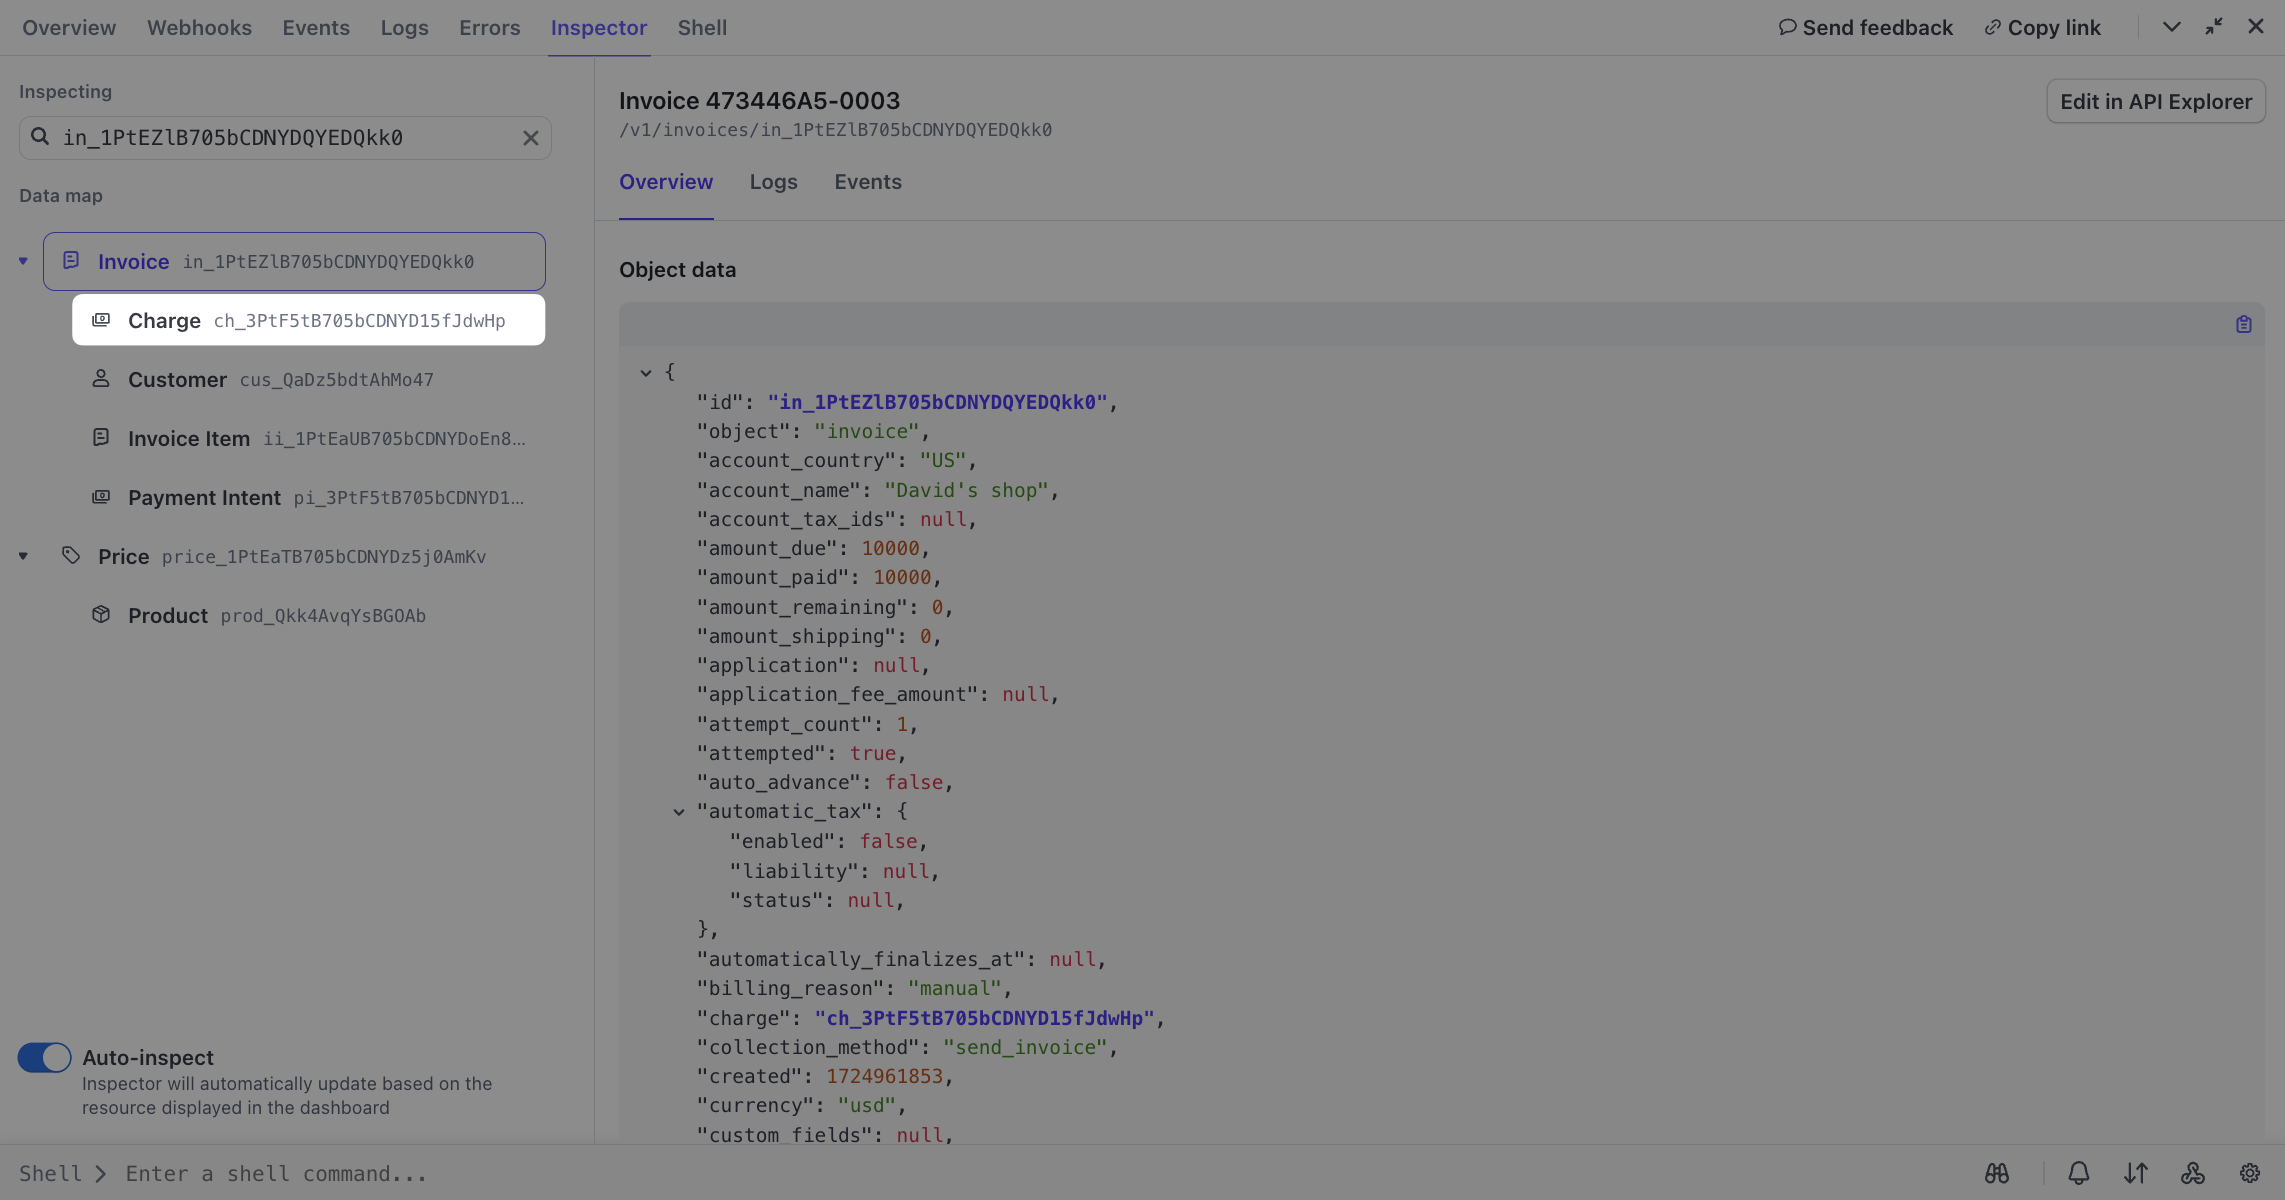Shrink the workbench panel with arrows icon
2285x1200 pixels.
(2213, 27)
